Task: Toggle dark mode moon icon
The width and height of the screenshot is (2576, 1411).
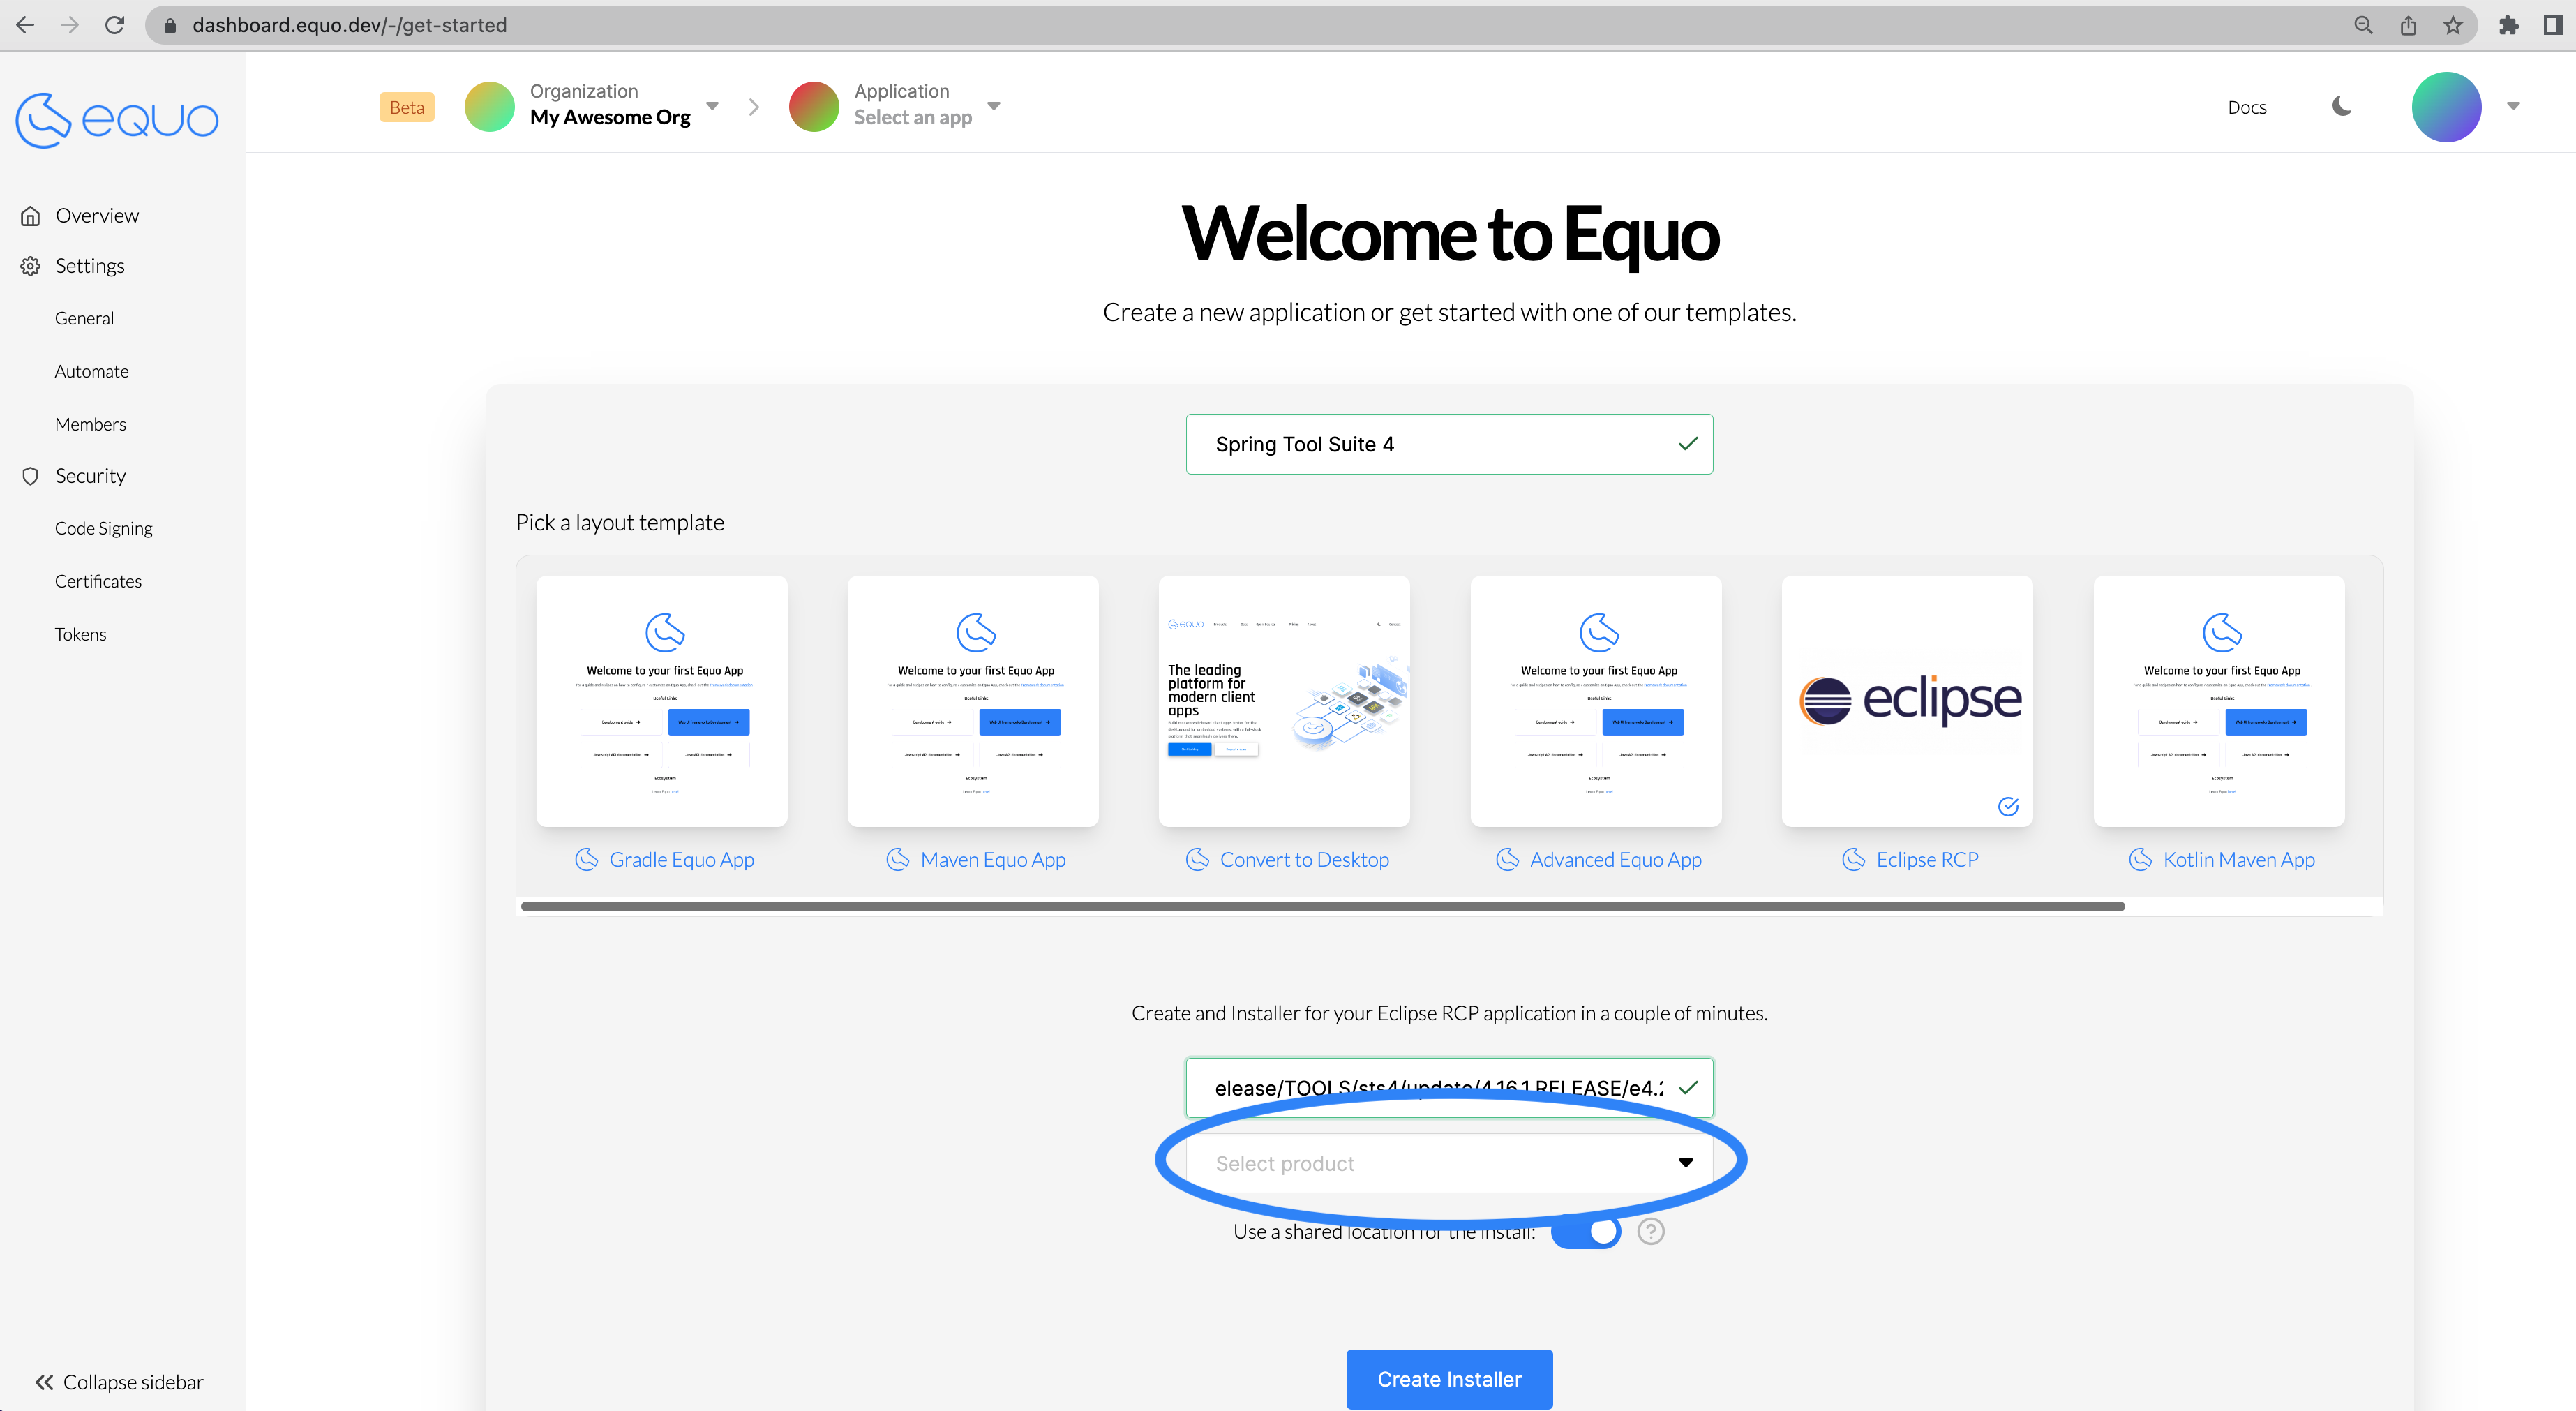Action: click(2341, 106)
